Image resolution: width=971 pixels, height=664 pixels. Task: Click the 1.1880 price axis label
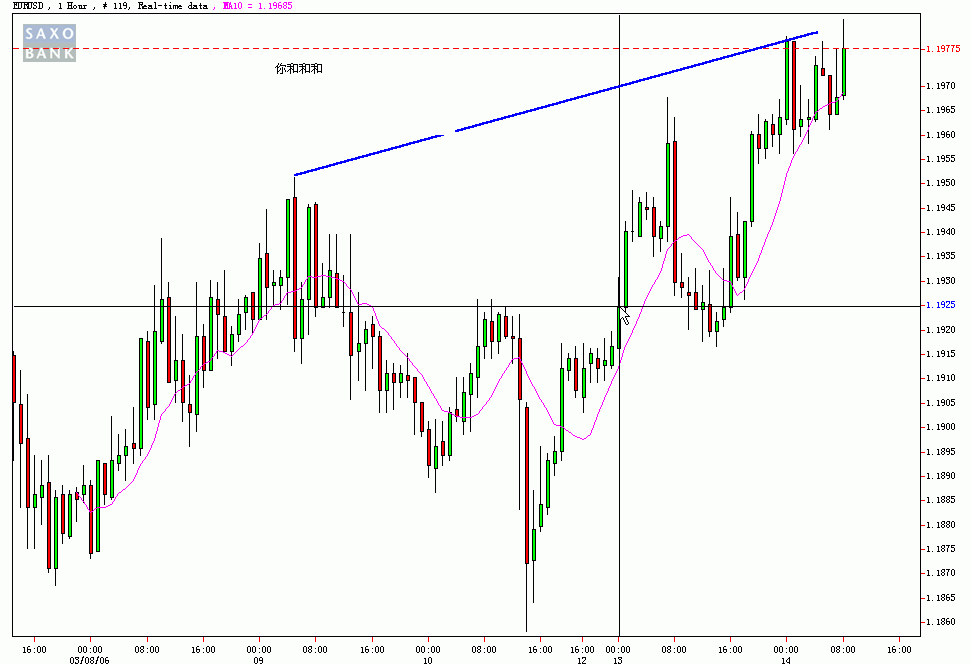click(941, 525)
